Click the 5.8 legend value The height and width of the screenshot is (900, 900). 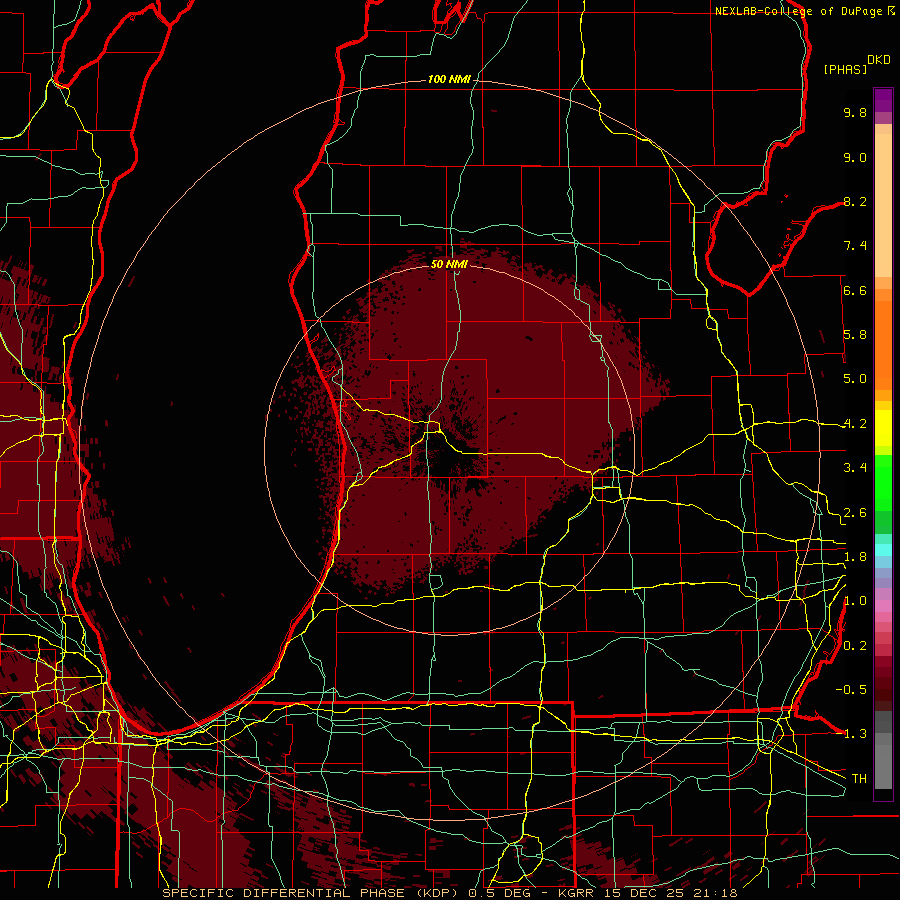(x=855, y=335)
